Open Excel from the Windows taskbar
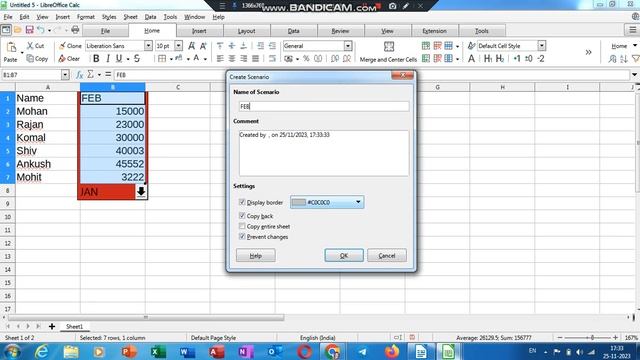This screenshot has height=360, width=640. click(157, 351)
